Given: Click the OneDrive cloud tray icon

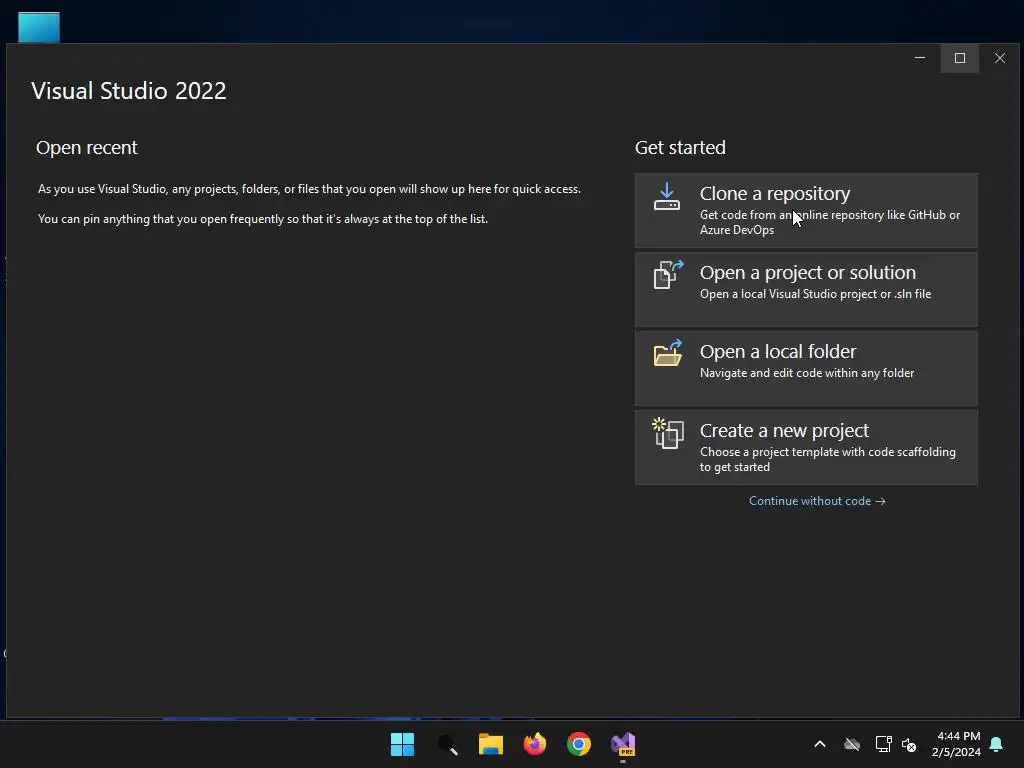Looking at the screenshot, I should click(852, 744).
